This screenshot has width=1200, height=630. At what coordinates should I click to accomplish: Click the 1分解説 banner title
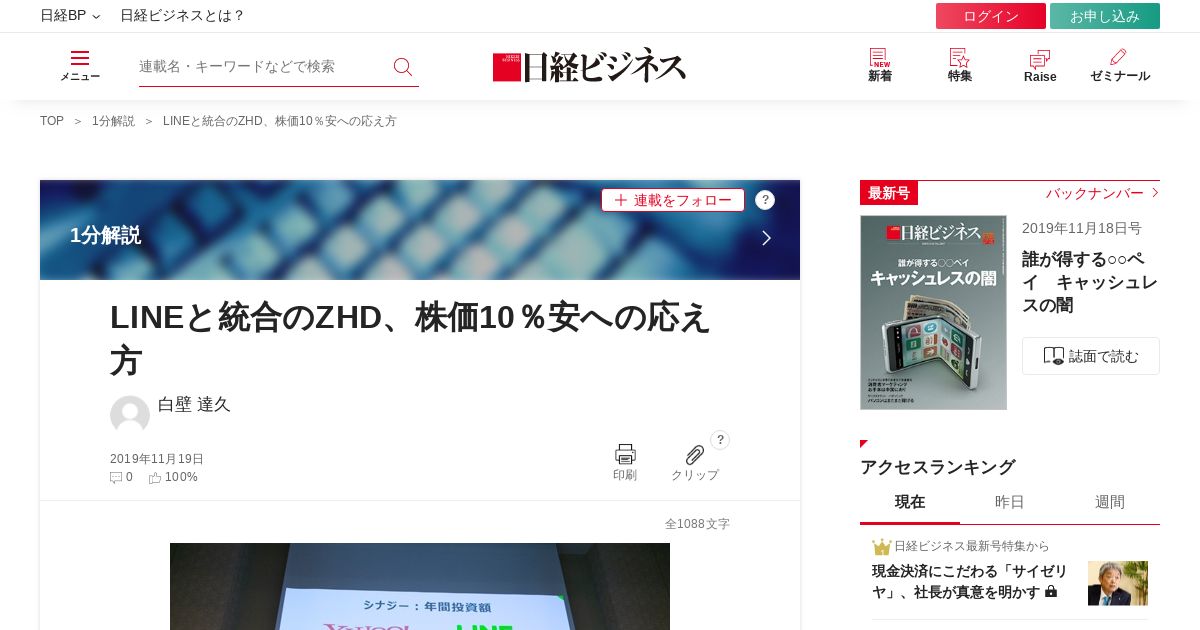point(105,236)
